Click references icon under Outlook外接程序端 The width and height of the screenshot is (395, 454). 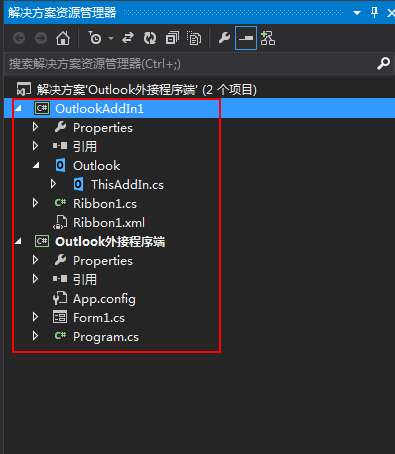coord(60,279)
